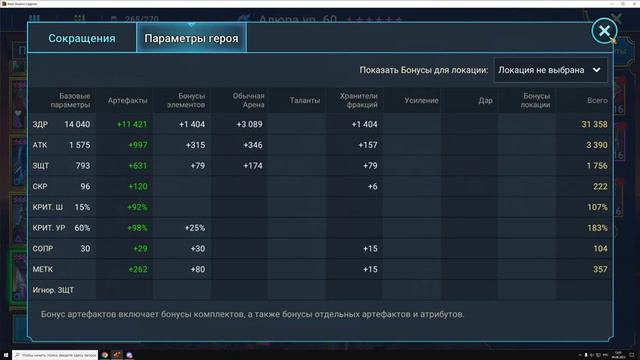Viewport: 640px width, 360px height.
Task: Click the ЗЩТ total value 1 756
Action: [x=597, y=166]
